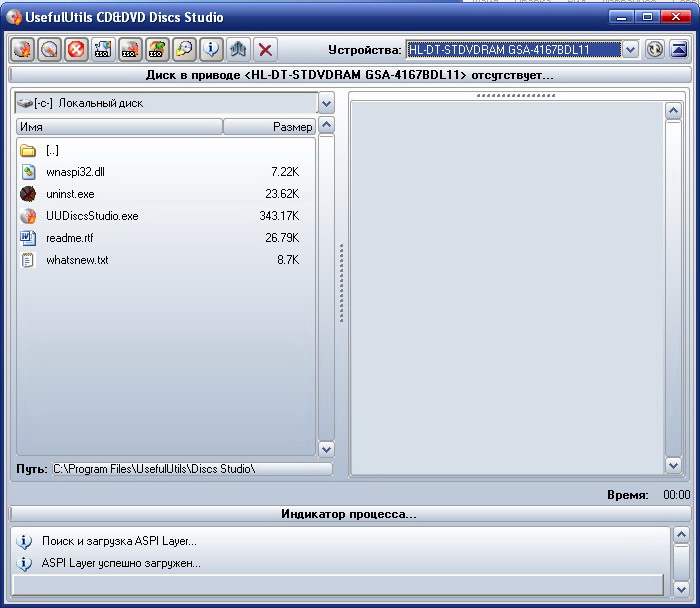
Task: Open the blue info bubble toolbar icon
Action: (211, 49)
